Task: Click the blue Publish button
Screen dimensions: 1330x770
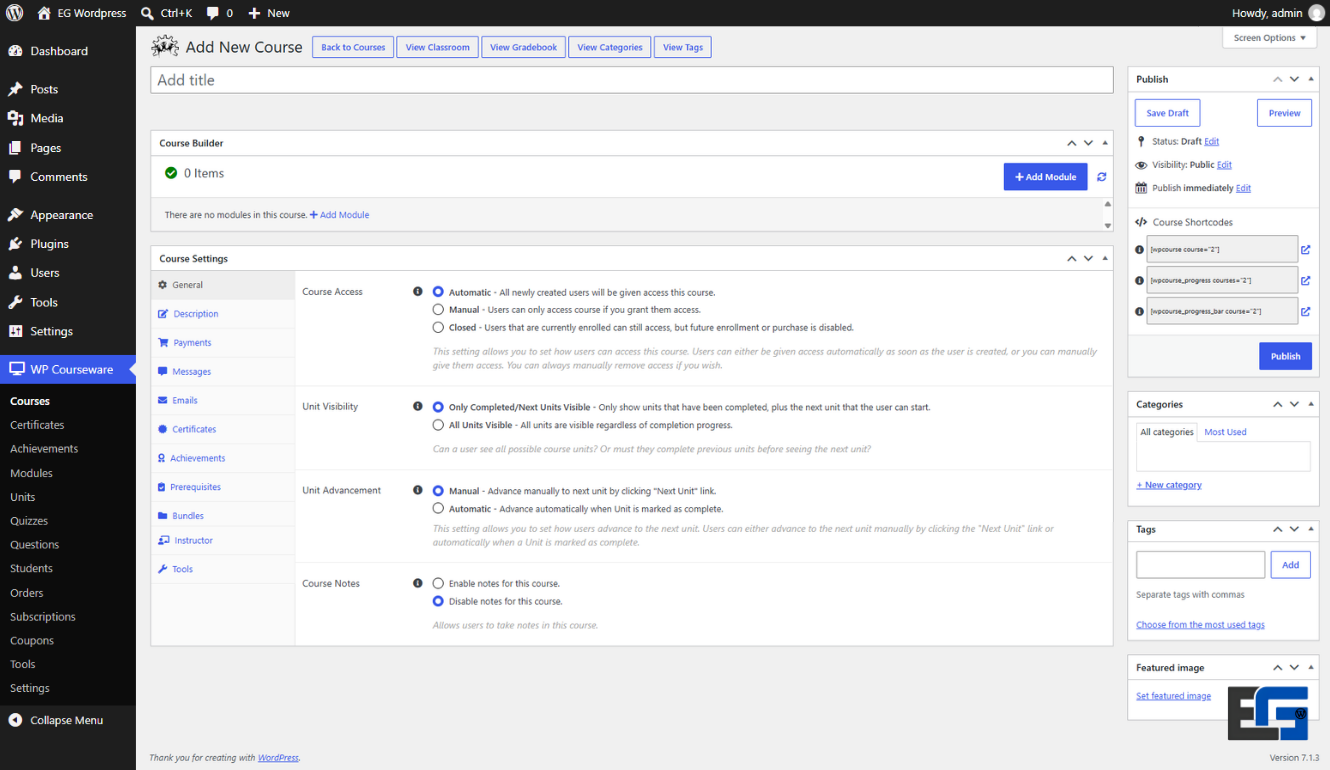Action: click(1285, 356)
